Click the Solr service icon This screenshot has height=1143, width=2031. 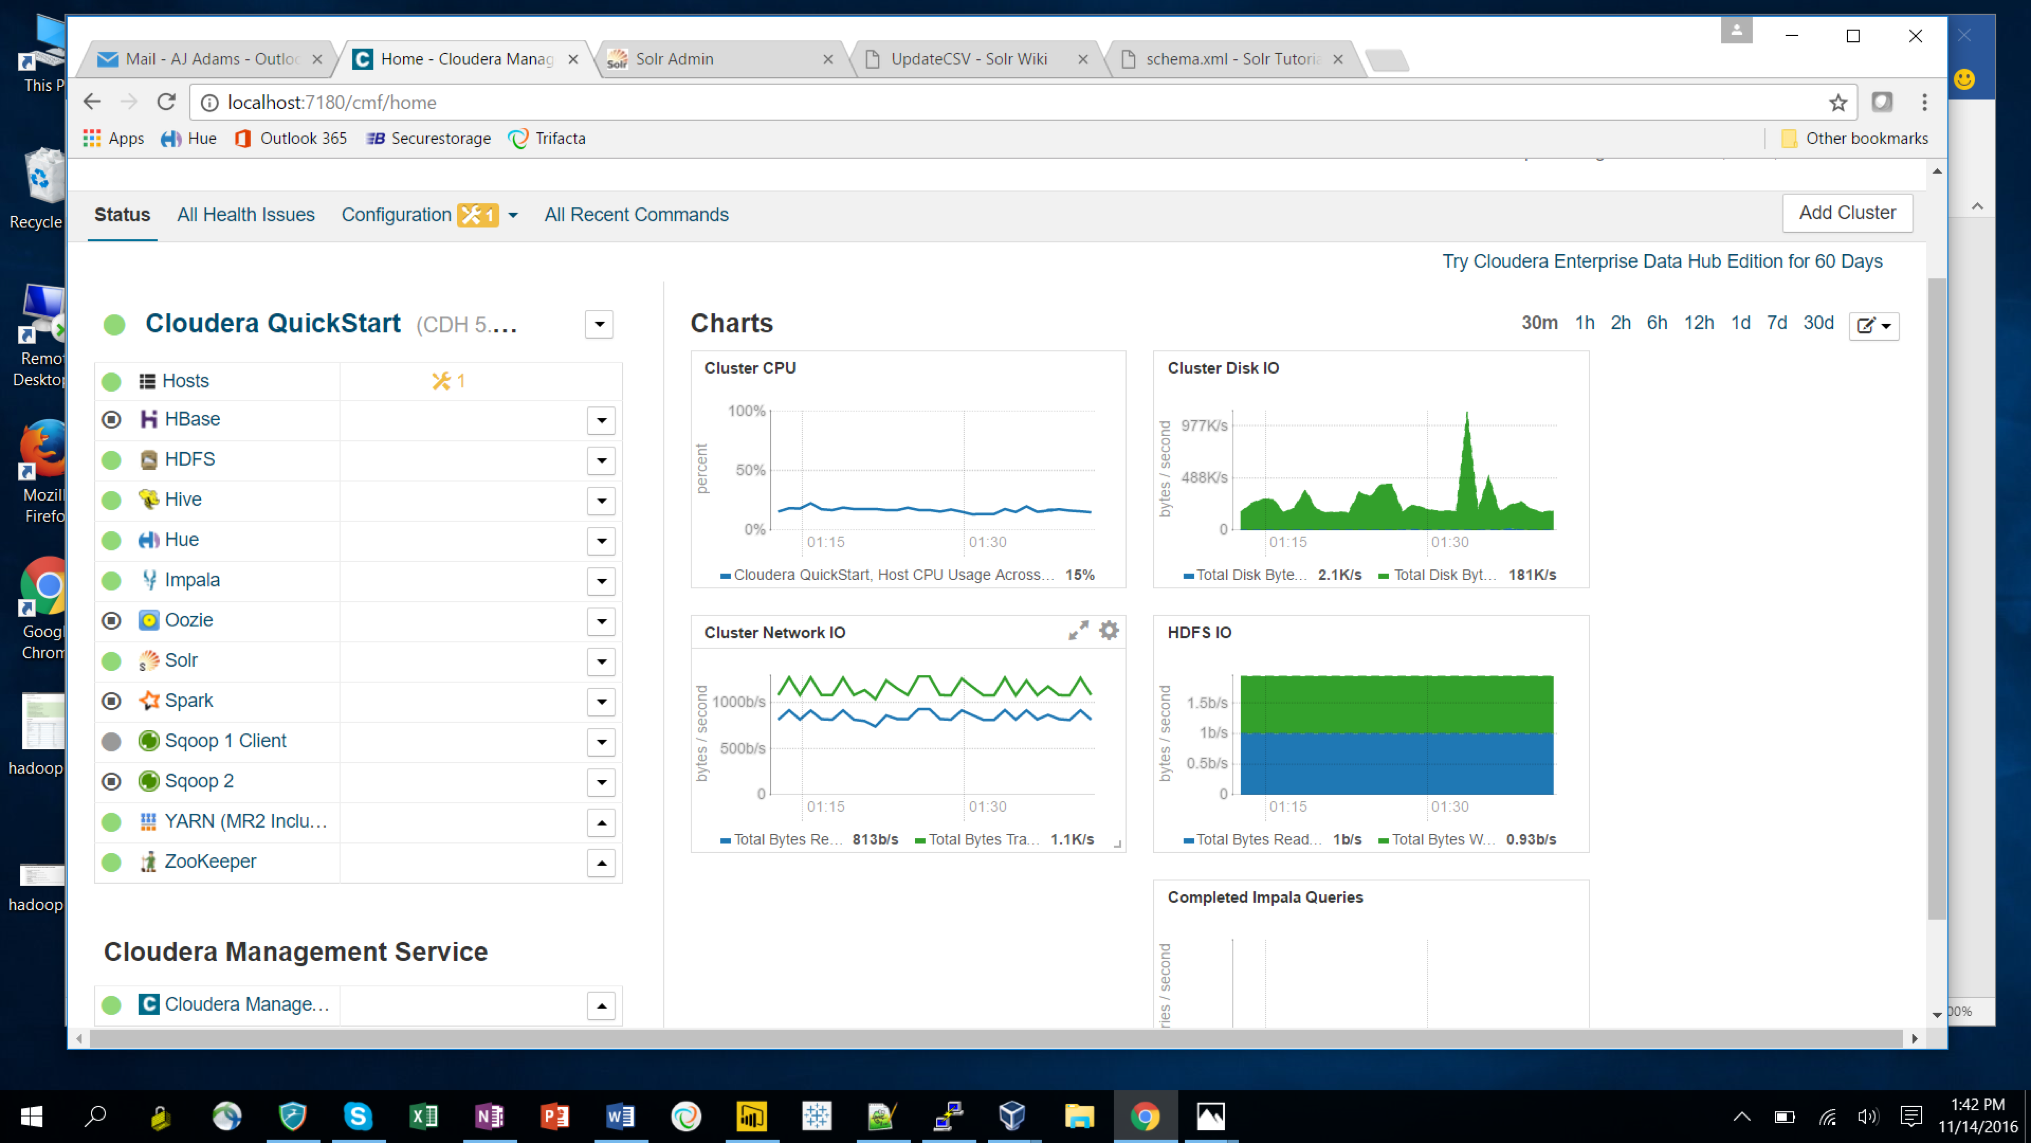click(x=148, y=661)
